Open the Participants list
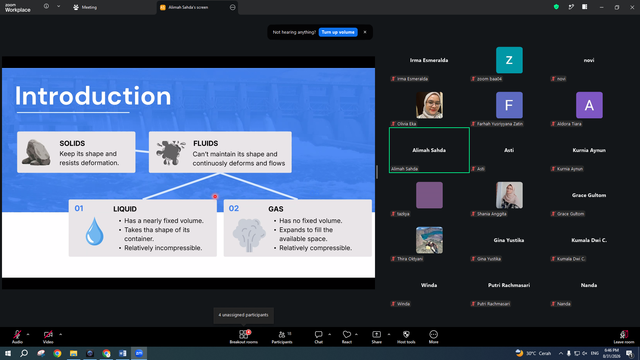The width and height of the screenshot is (640, 360). click(282, 337)
